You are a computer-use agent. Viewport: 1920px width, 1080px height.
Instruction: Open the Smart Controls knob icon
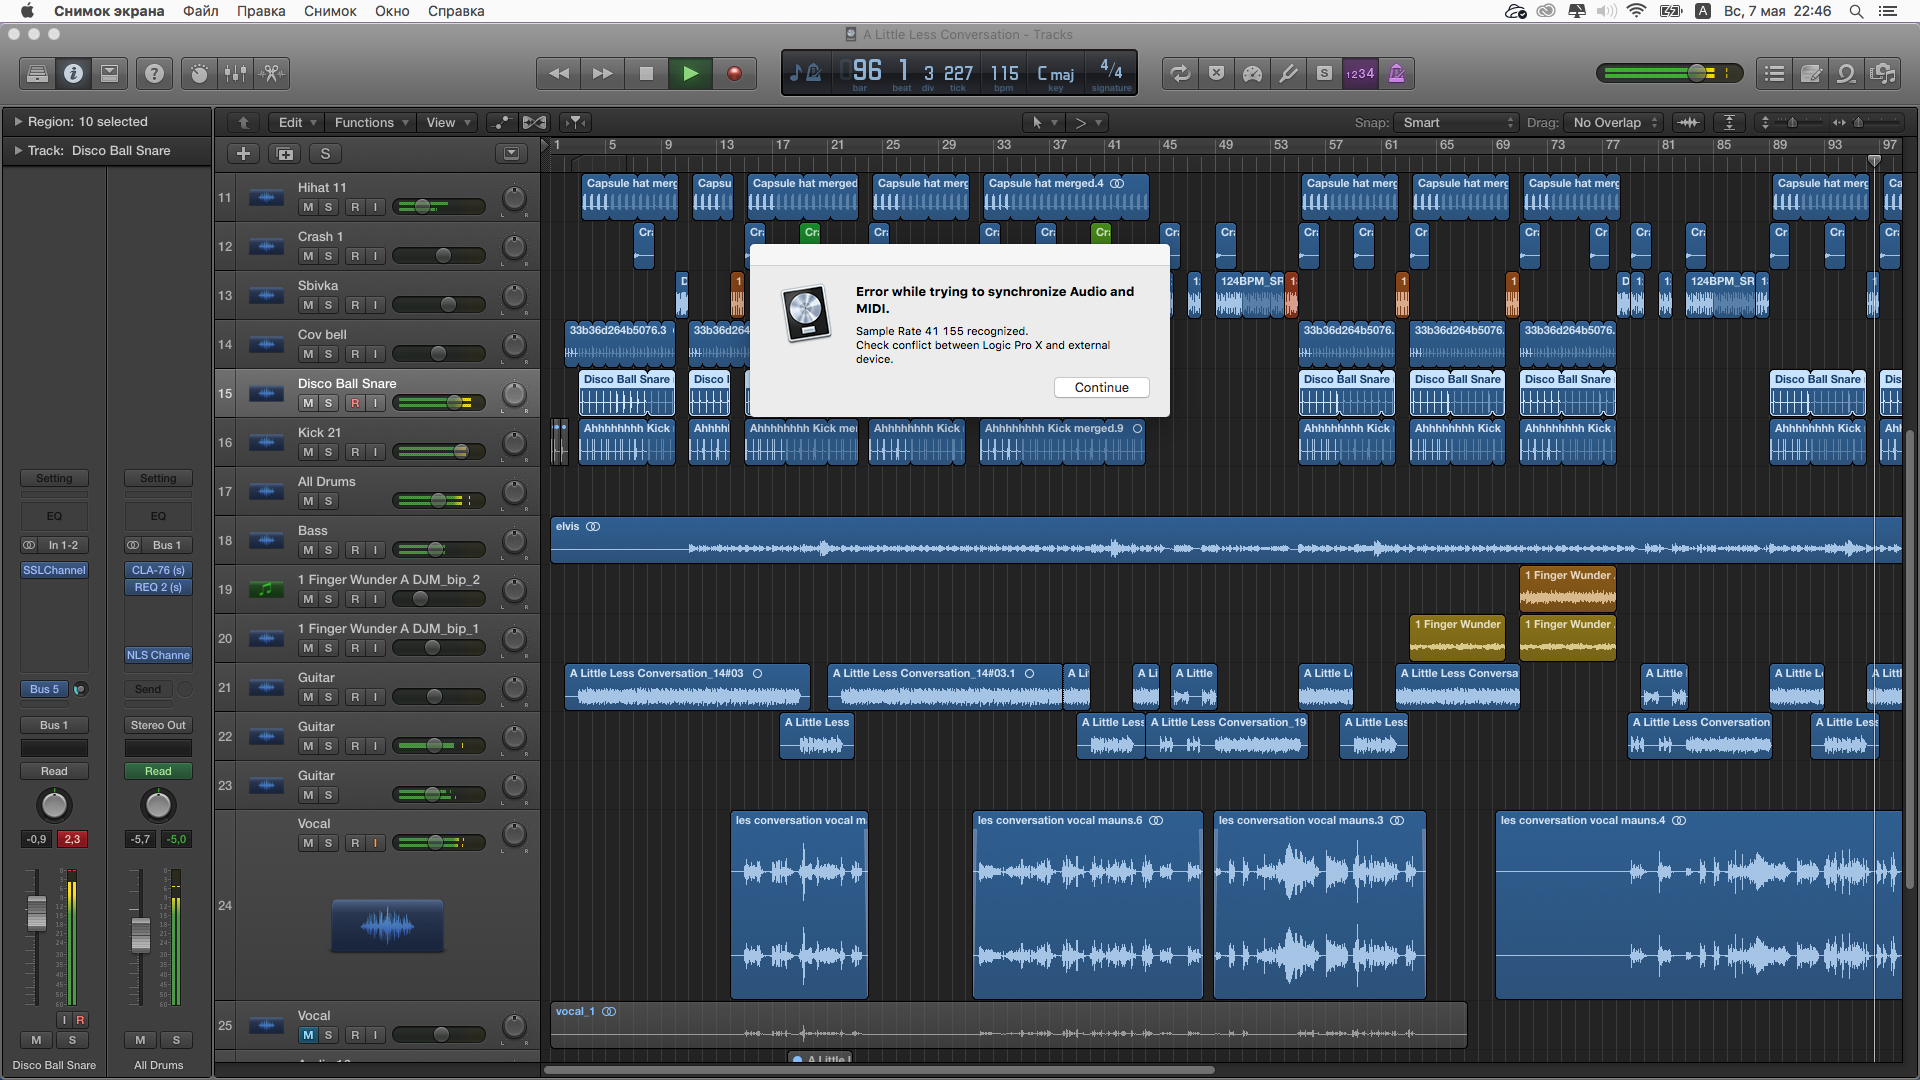coord(199,73)
